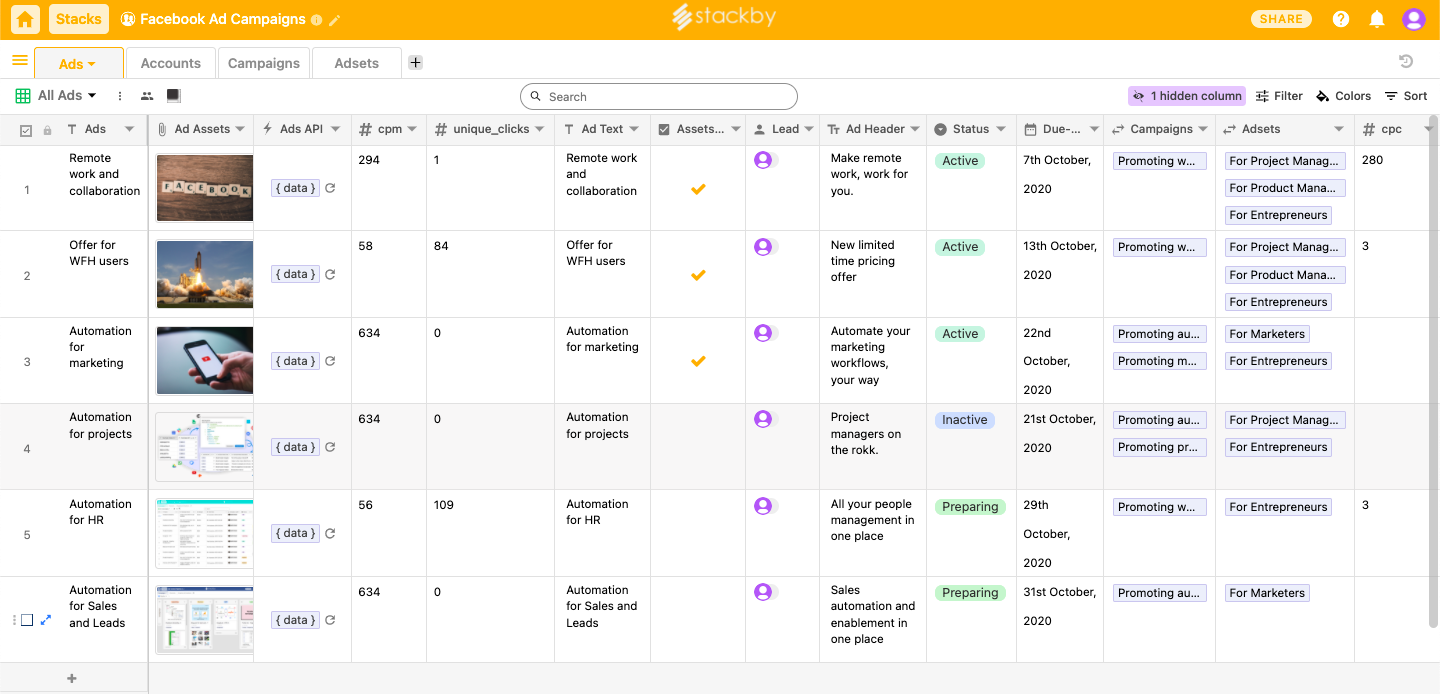Click the SHARE button
Screen dimensions: 1440x694
(x=1281, y=19)
